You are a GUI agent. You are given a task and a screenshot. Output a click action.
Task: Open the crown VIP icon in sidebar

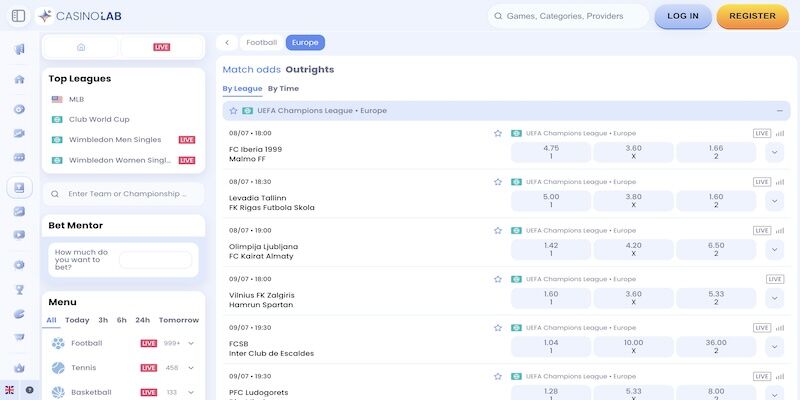tap(19, 368)
